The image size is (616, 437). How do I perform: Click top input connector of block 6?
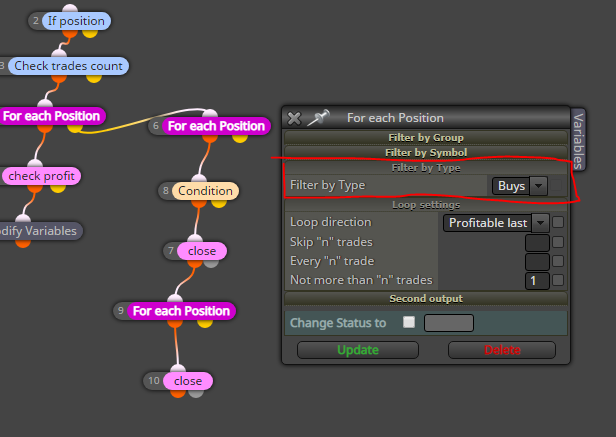[210, 114]
